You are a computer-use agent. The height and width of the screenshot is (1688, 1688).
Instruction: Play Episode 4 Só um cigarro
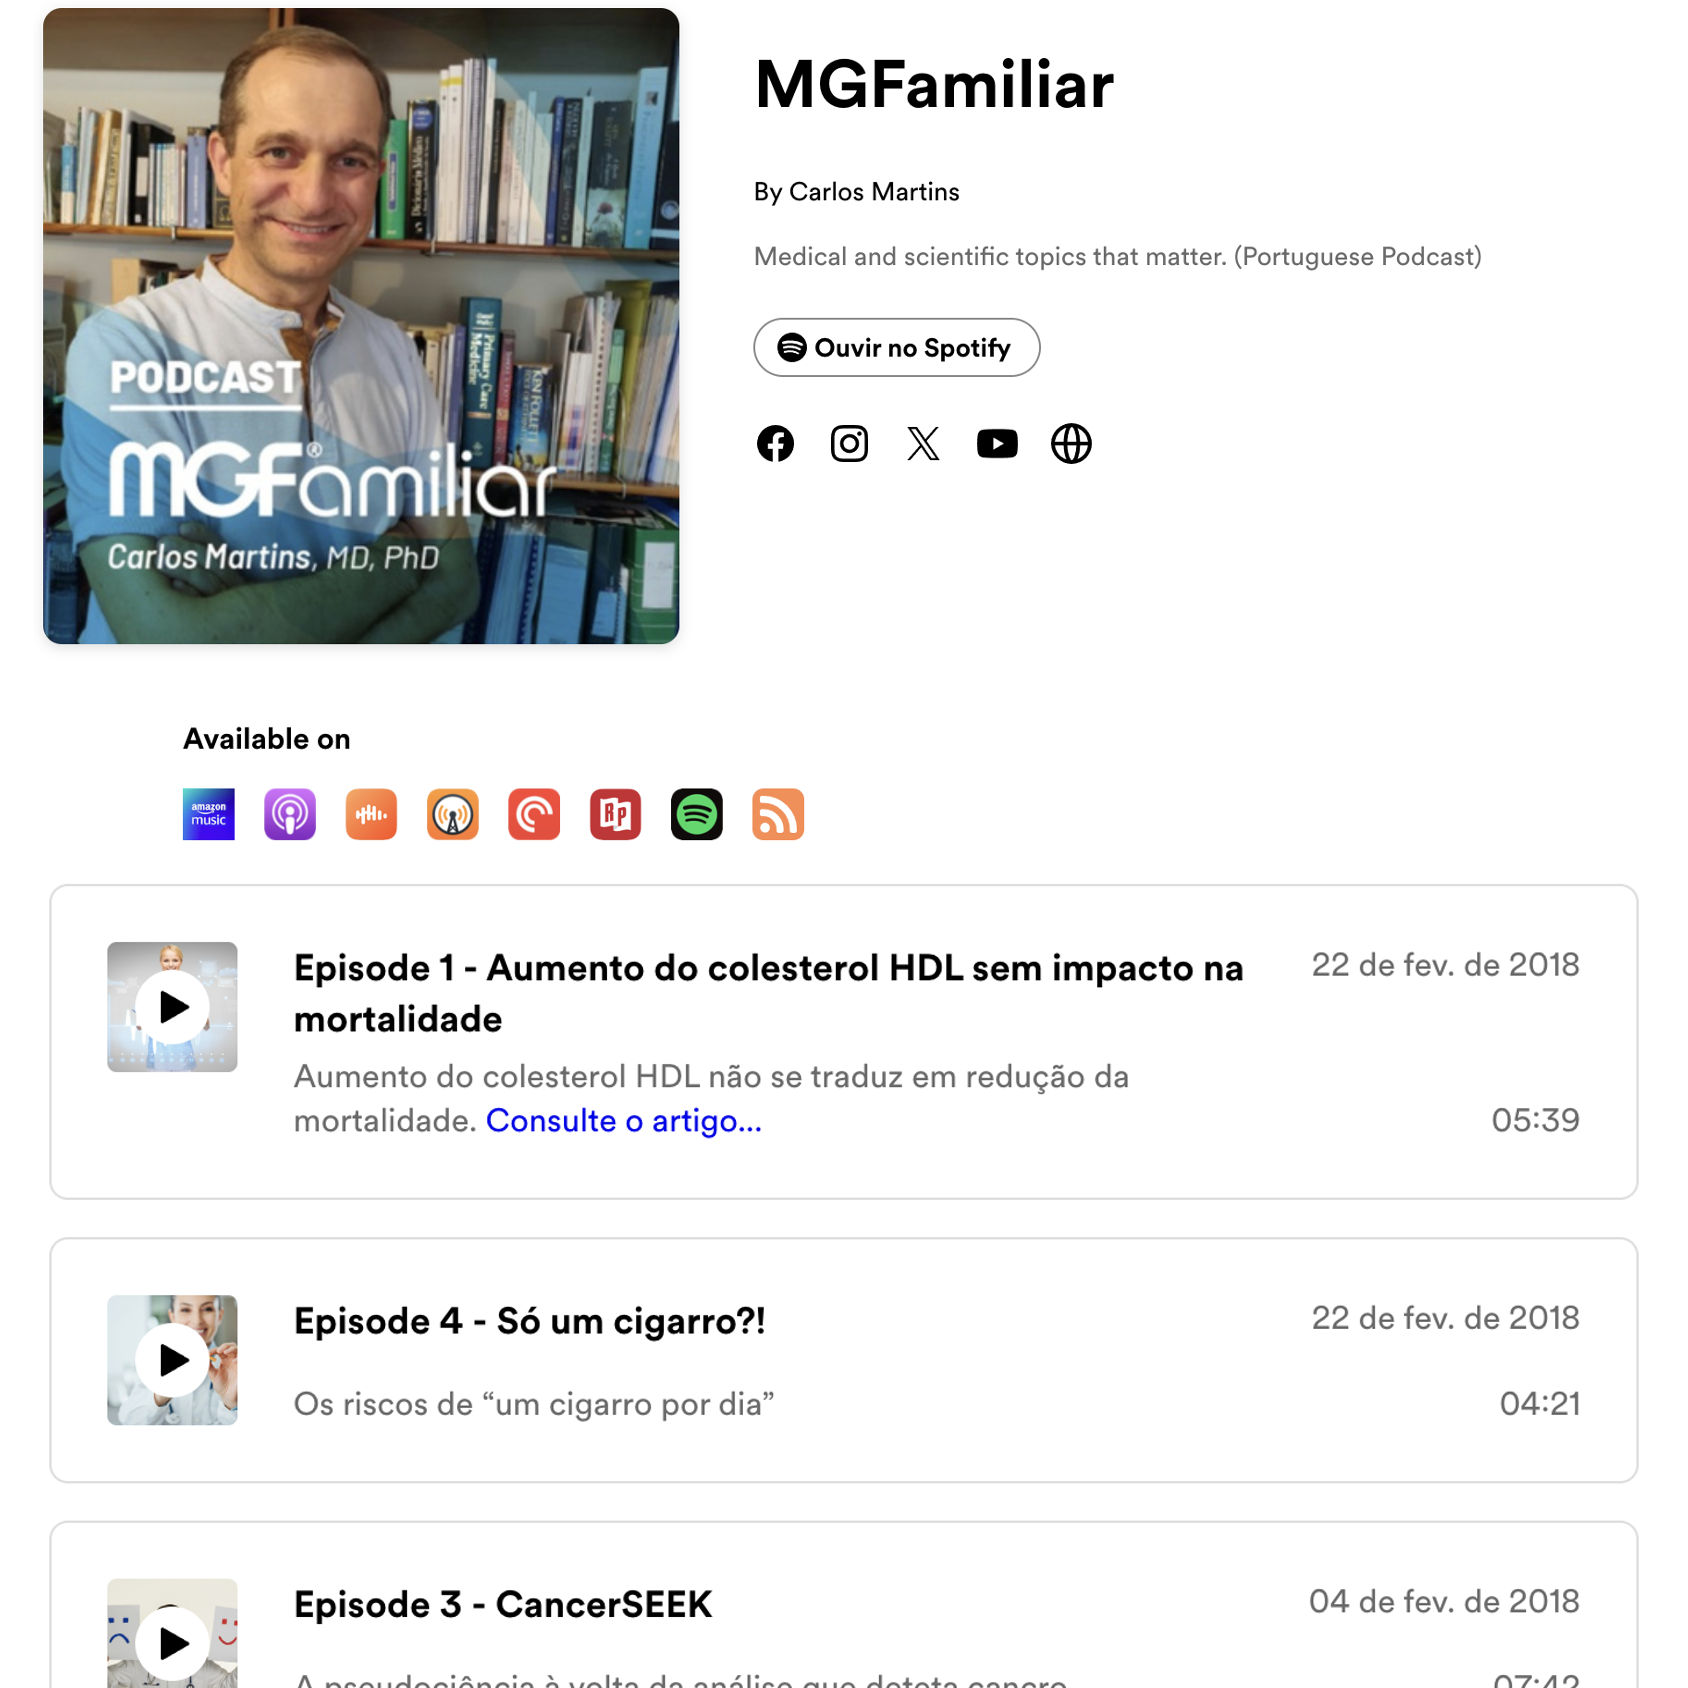(x=172, y=1360)
